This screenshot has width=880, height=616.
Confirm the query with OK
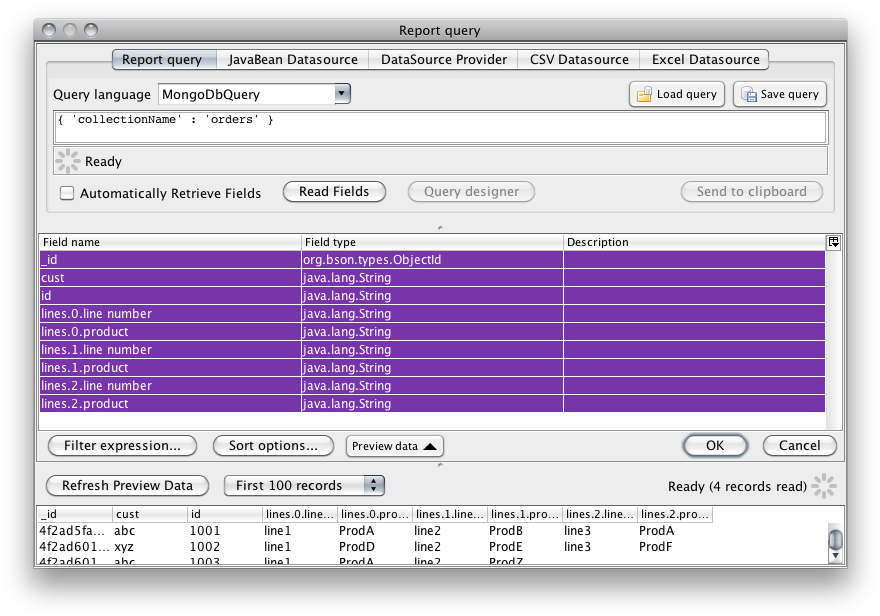(x=715, y=446)
